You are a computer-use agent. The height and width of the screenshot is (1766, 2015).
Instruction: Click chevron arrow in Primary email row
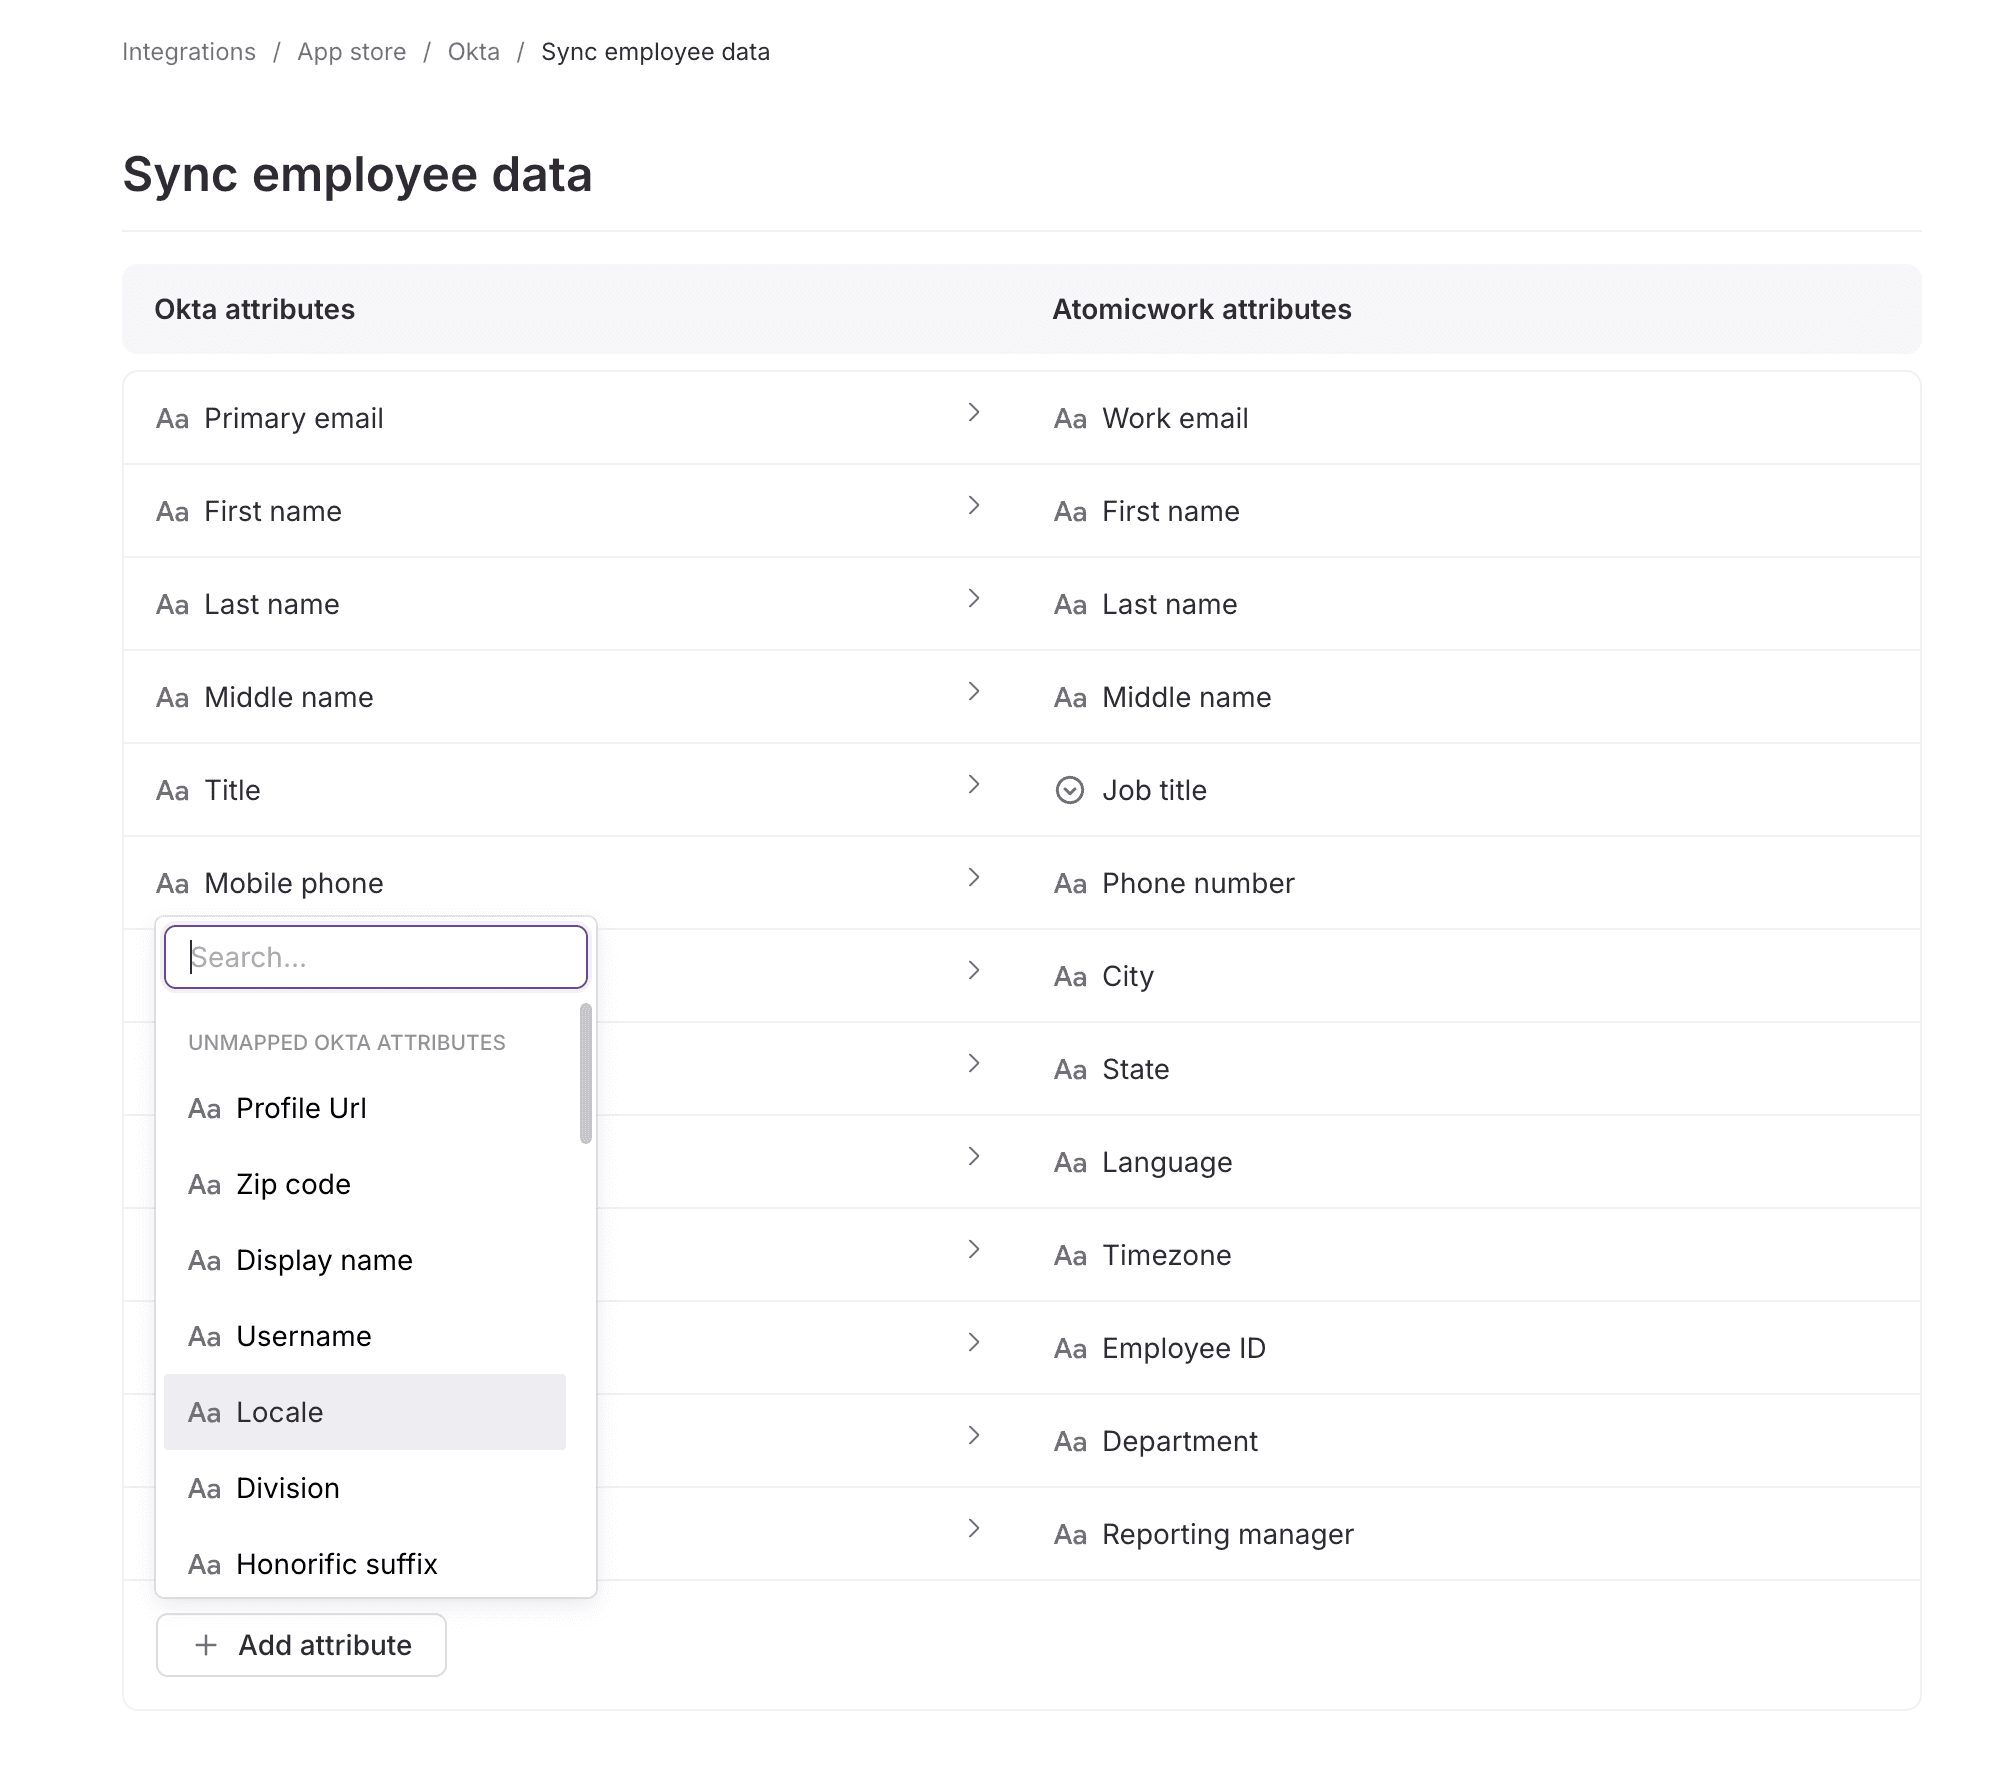974,412
